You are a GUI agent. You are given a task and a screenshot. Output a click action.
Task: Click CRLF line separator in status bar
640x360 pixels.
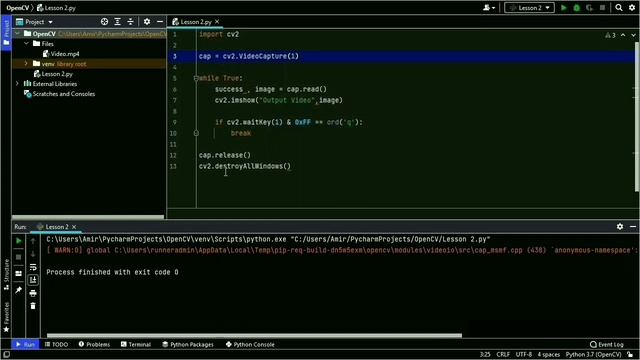click(x=503, y=355)
